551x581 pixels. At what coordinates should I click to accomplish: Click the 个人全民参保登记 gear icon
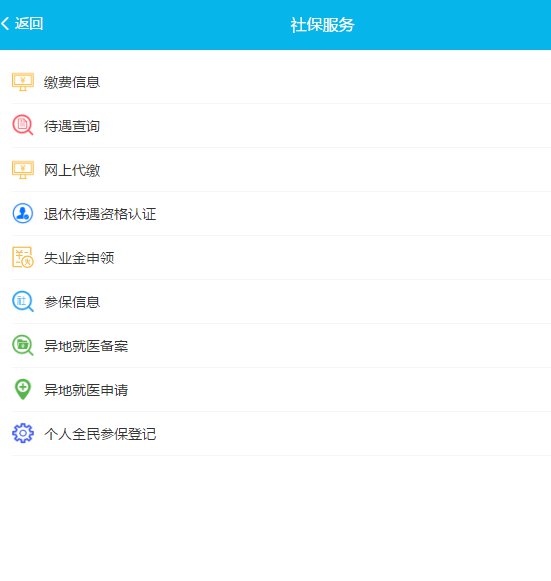point(23,433)
